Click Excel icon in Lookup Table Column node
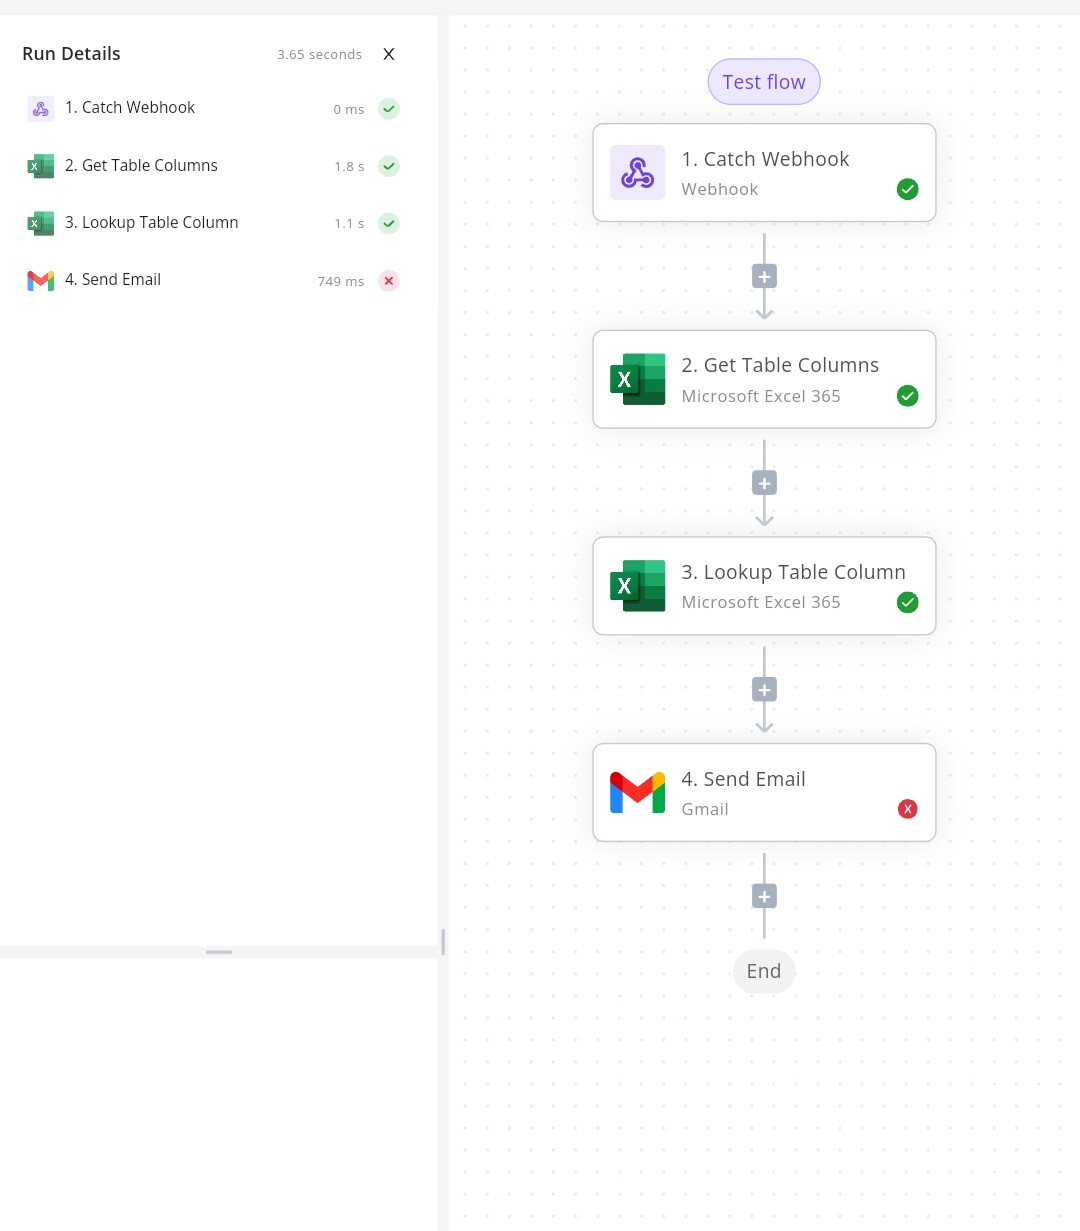This screenshot has width=1080, height=1231. [637, 586]
